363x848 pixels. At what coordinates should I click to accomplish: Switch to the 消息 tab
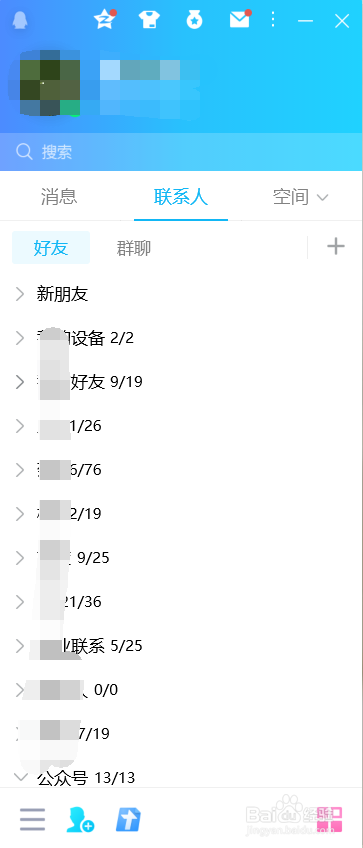tap(59, 197)
